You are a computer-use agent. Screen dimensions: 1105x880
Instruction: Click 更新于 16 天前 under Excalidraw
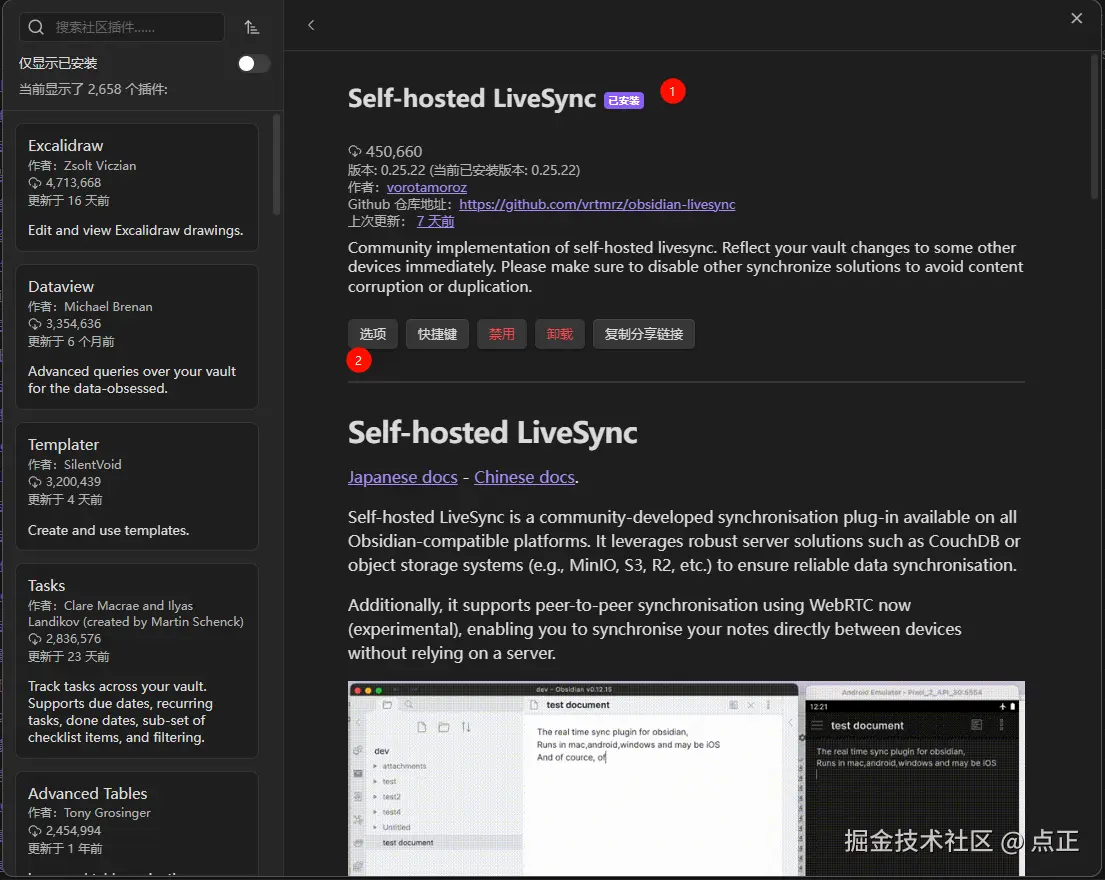coord(68,201)
